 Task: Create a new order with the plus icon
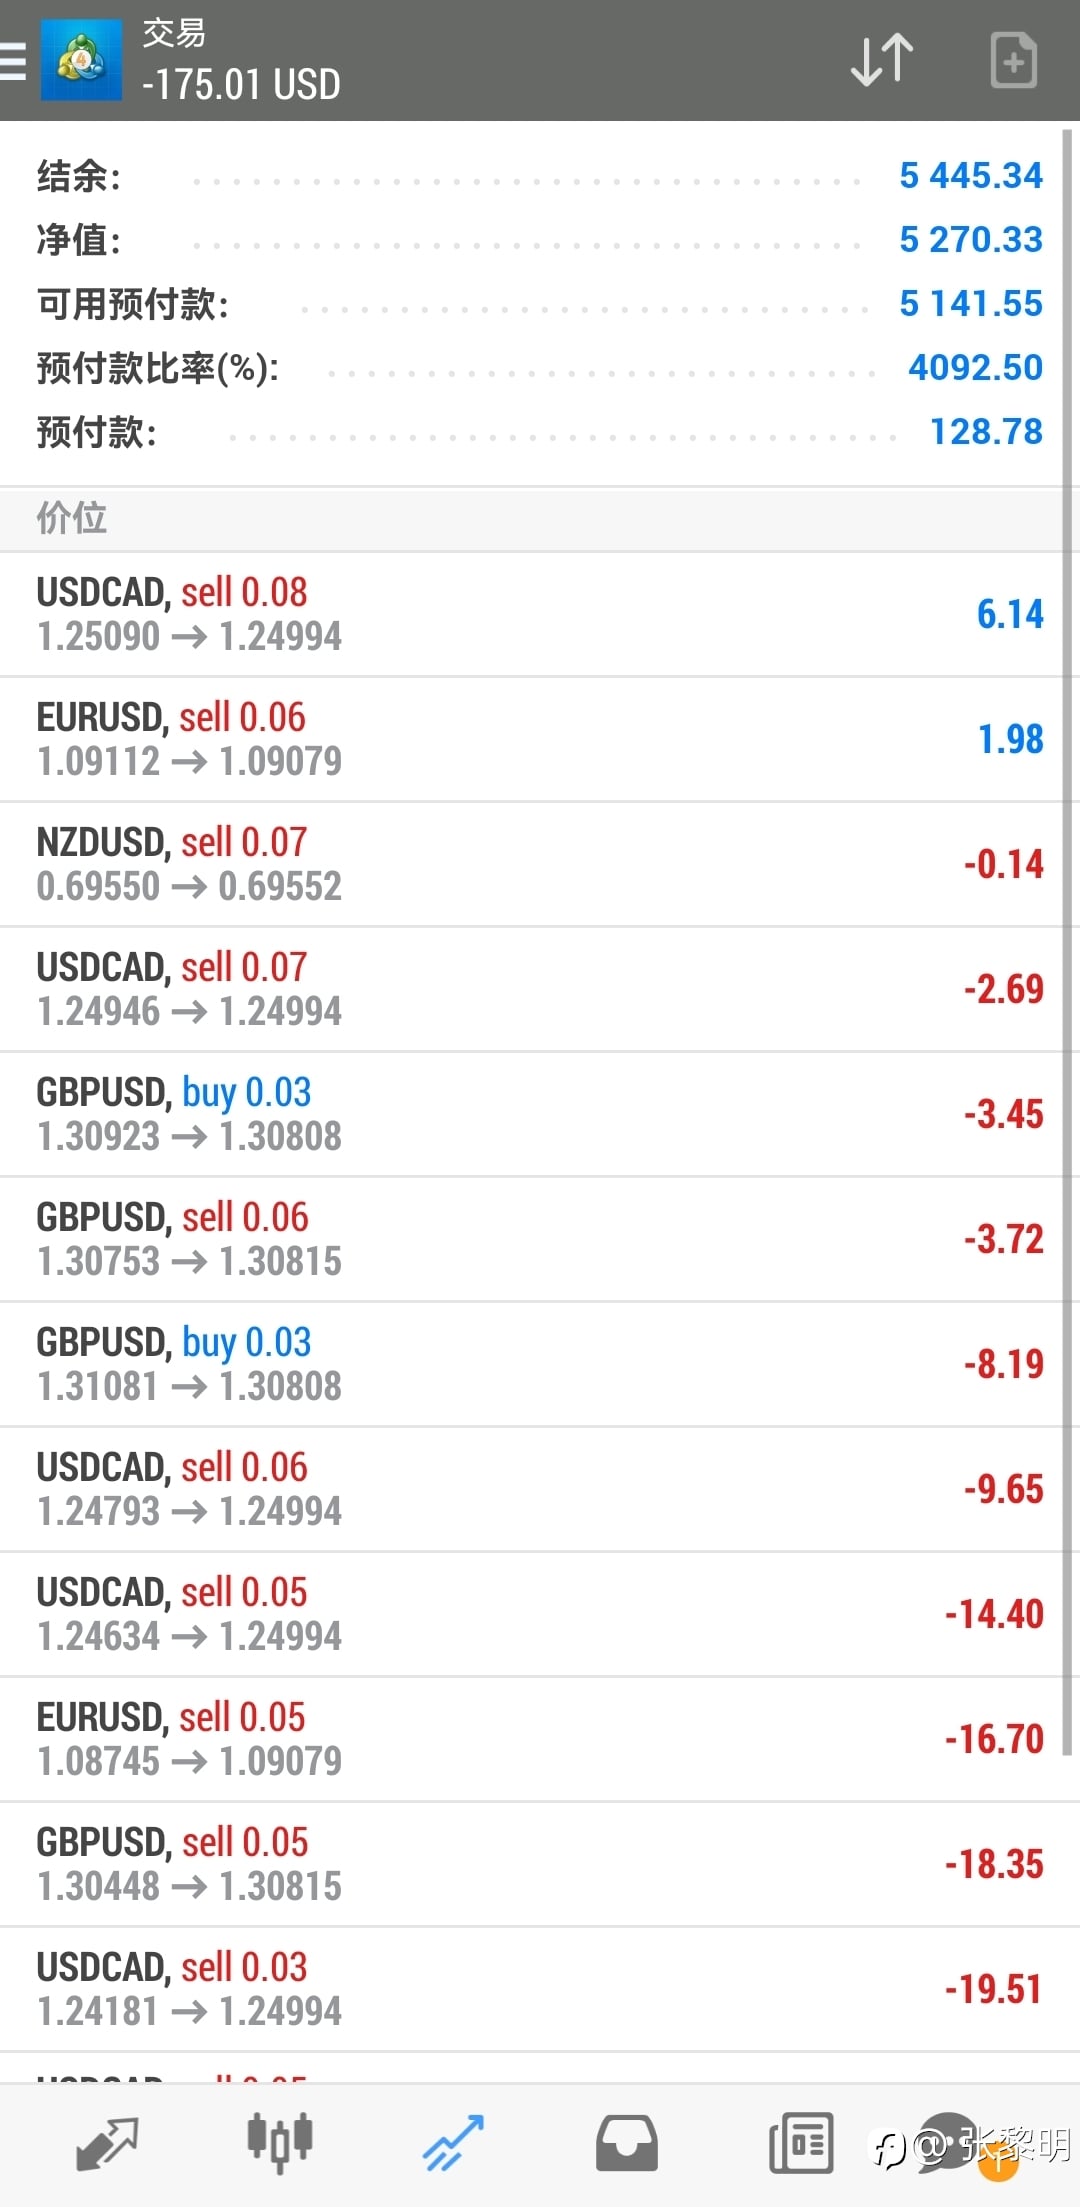(1013, 60)
